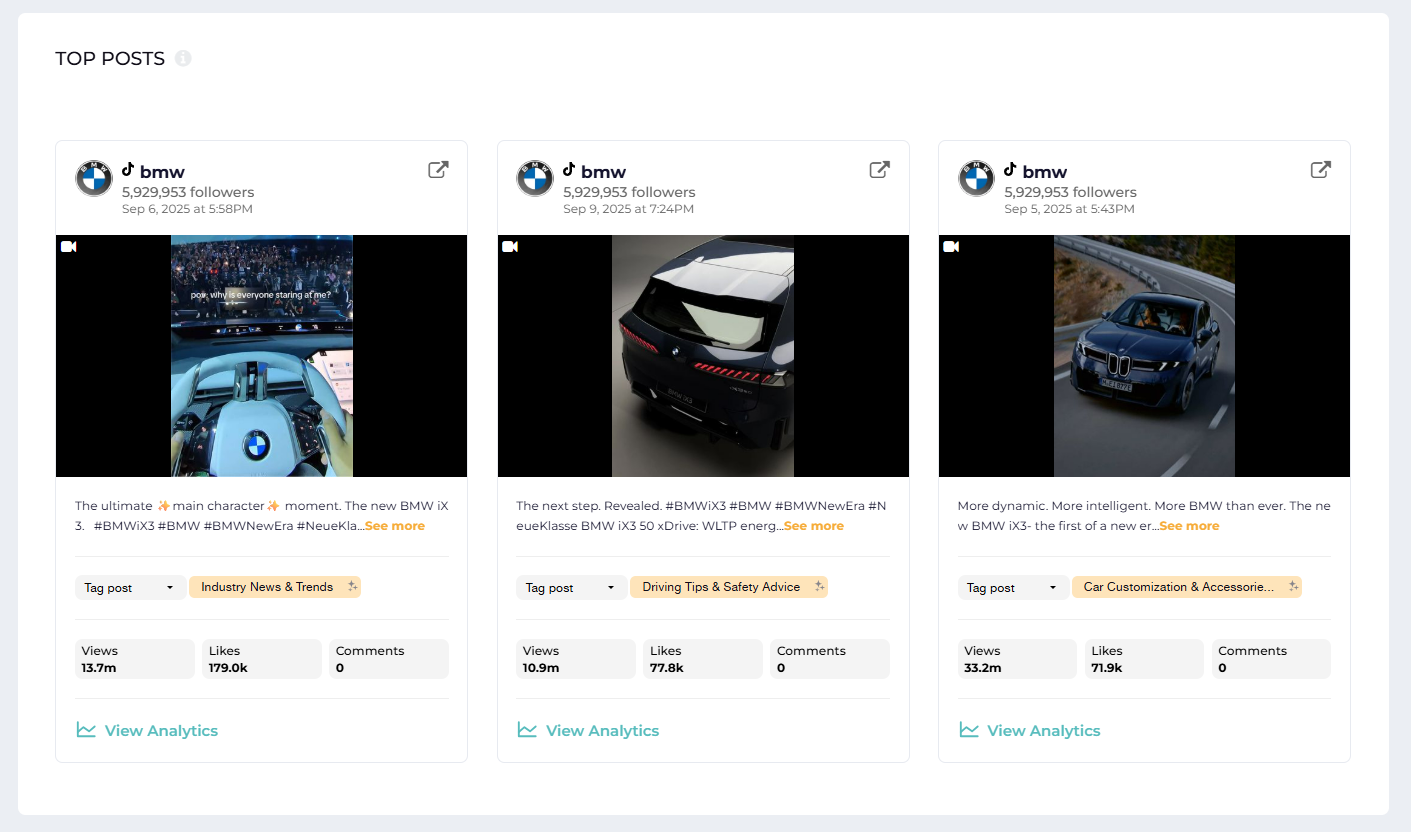Viewport: 1411px width, 832px height.
Task: Open Sep 6 post via external link icon
Action: (x=438, y=170)
